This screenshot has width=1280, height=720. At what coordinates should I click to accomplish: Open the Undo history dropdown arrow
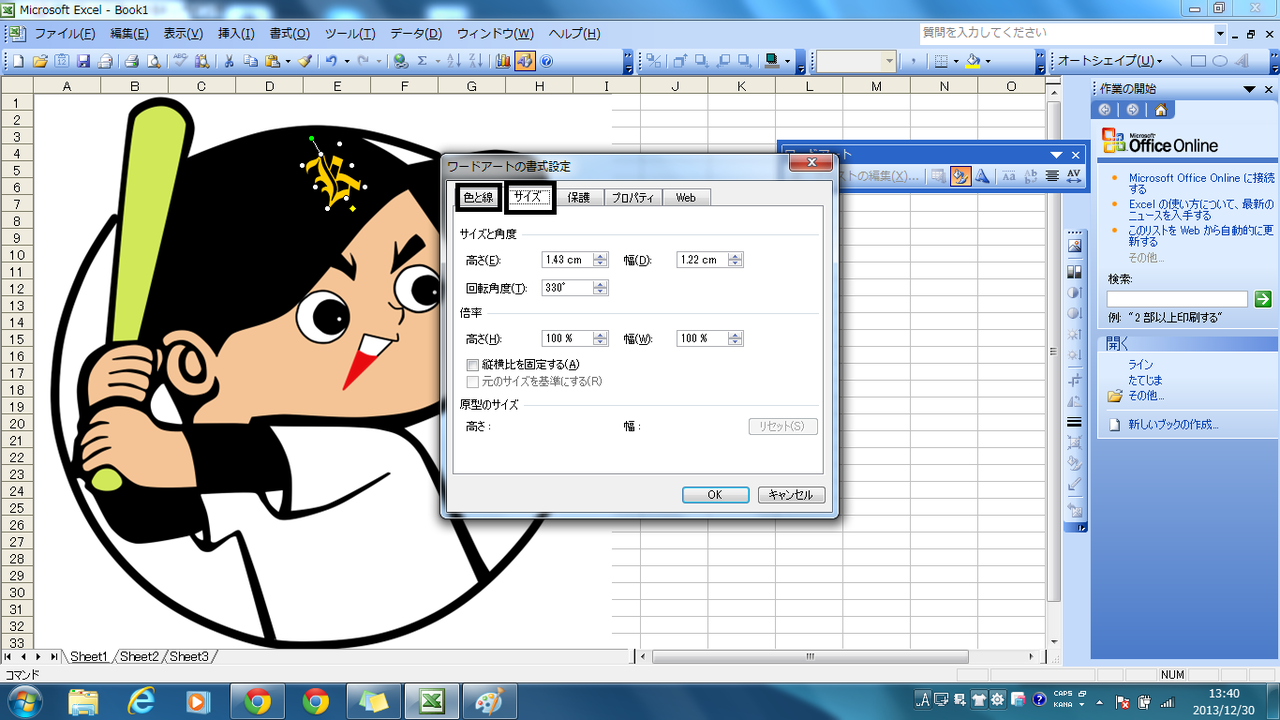click(x=346, y=61)
